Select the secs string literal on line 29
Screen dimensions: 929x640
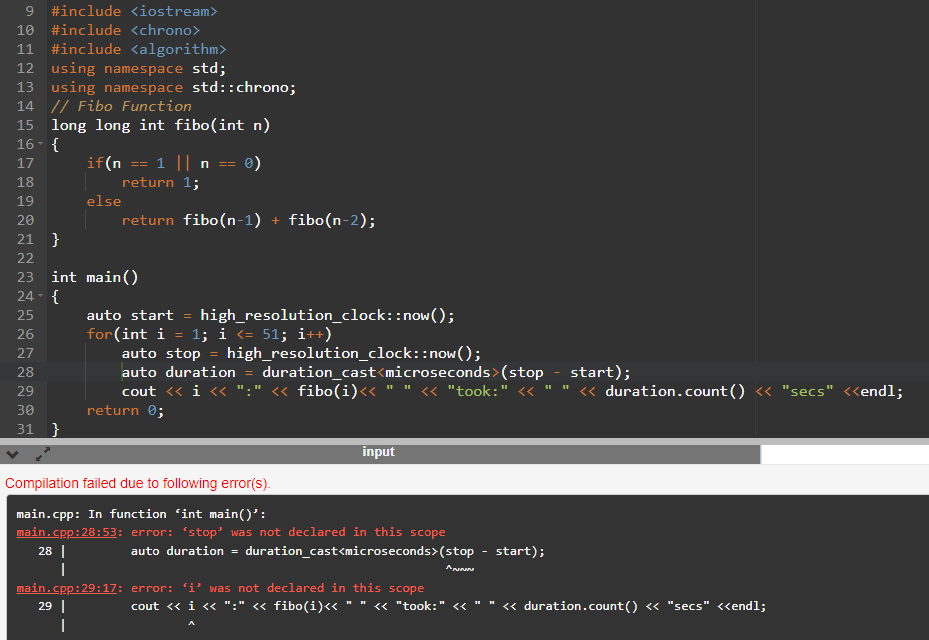[808, 391]
